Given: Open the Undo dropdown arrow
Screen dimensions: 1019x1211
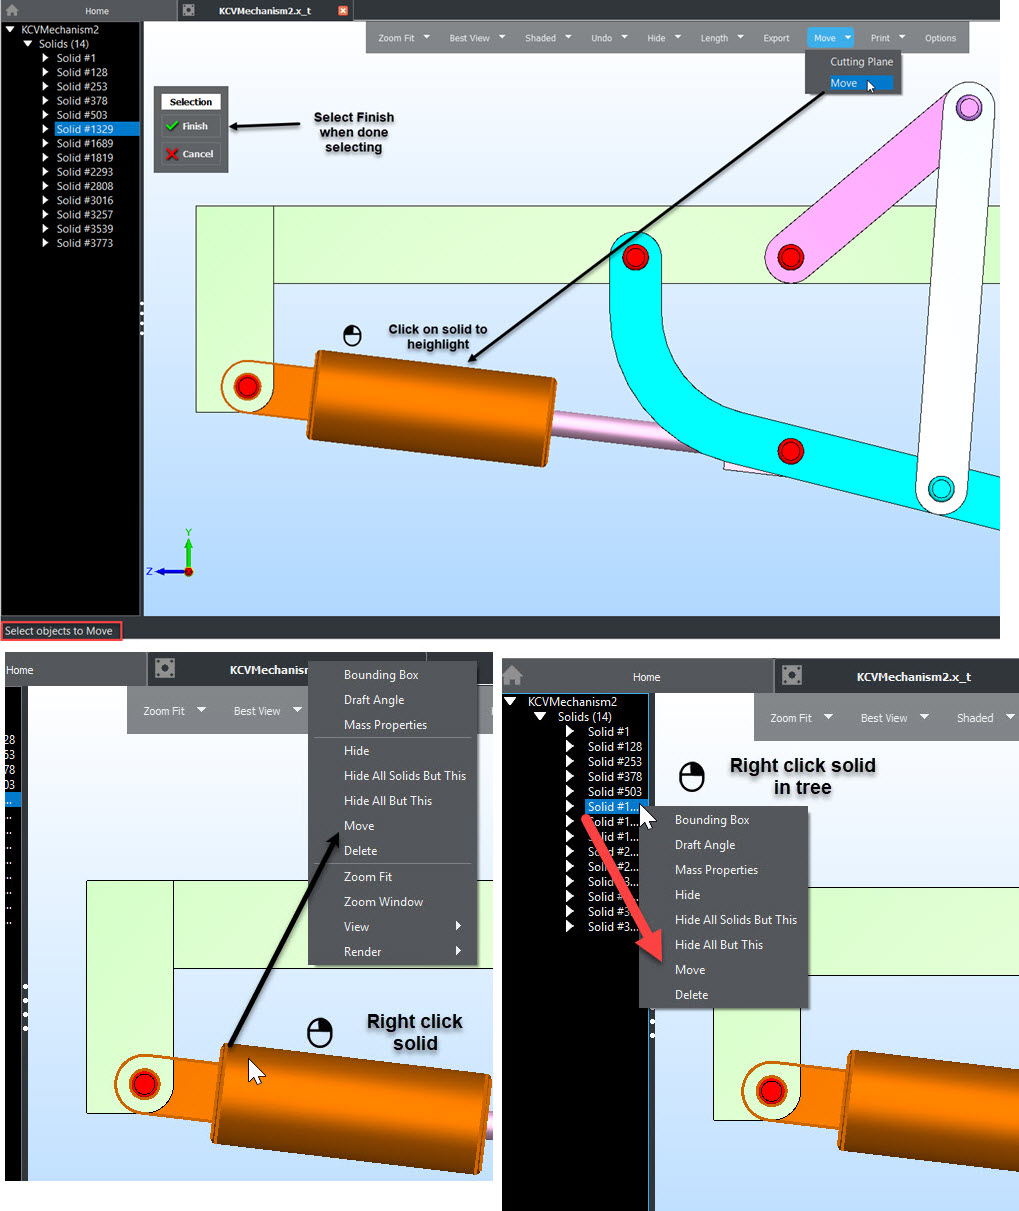Looking at the screenshot, I should [x=625, y=38].
